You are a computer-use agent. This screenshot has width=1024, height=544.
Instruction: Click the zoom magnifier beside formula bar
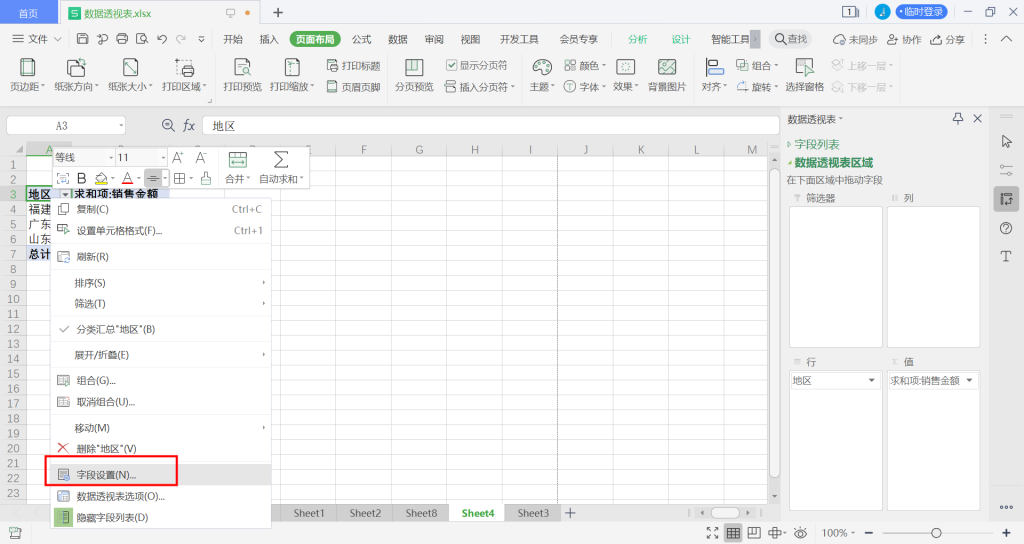pyautogui.click(x=168, y=125)
